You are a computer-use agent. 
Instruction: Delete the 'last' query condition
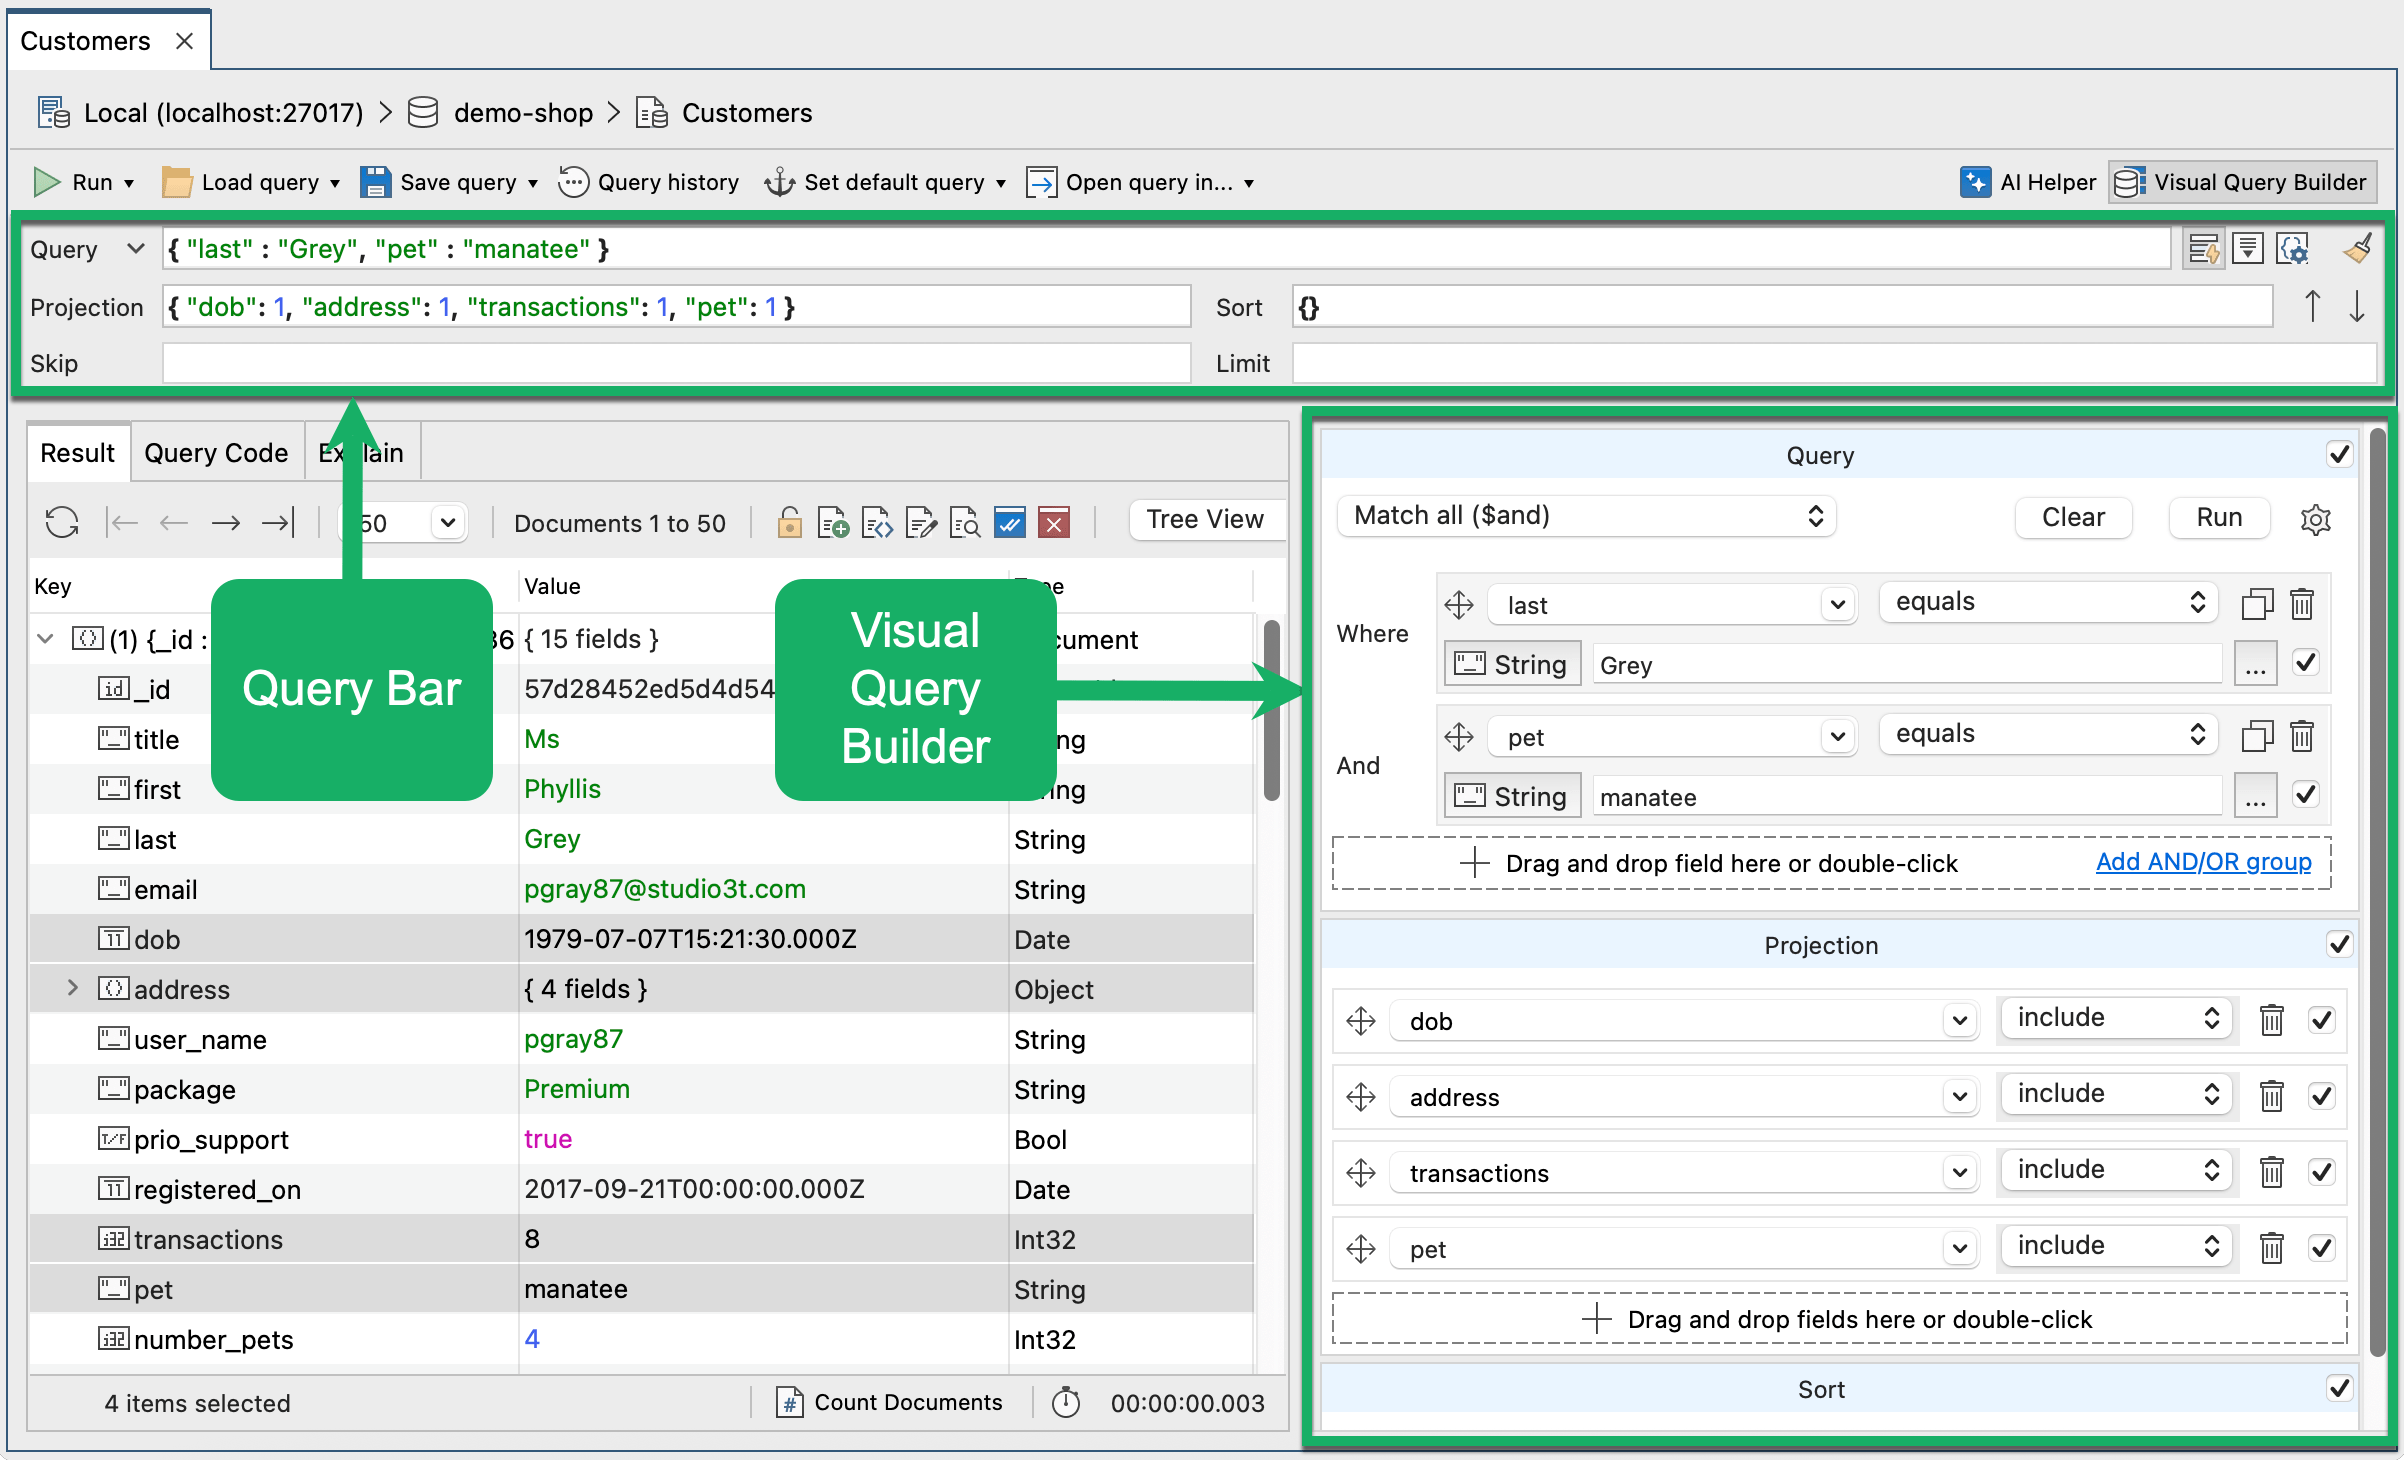pyautogui.click(x=2302, y=604)
